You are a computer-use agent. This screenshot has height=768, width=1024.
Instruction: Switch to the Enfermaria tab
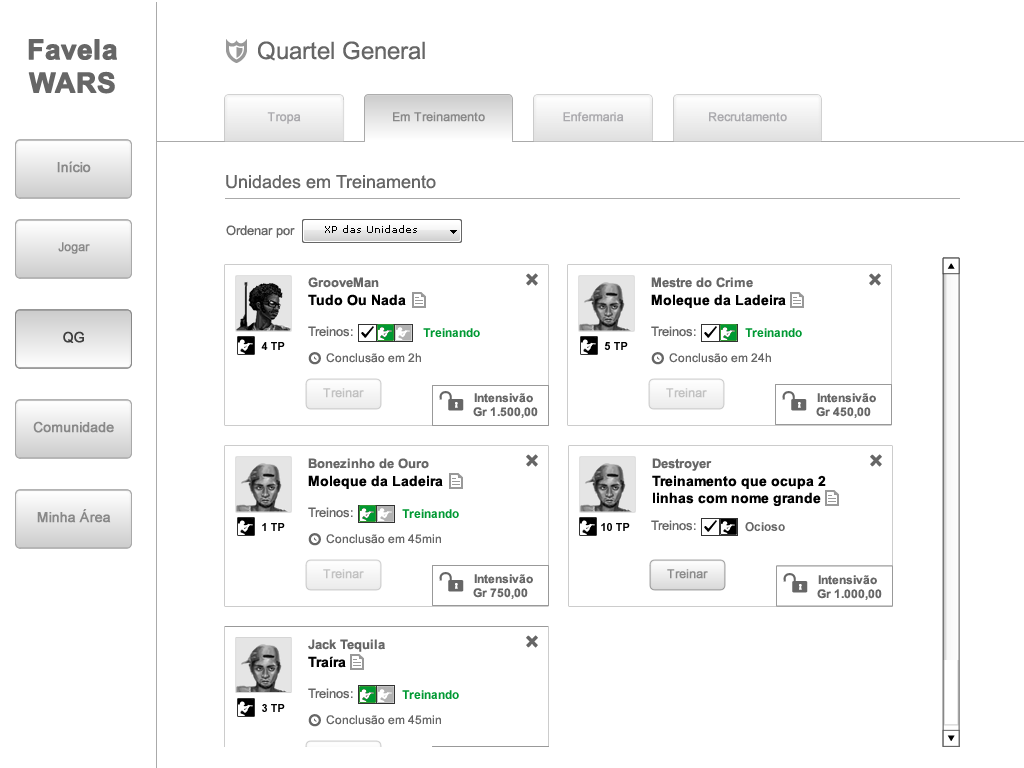pyautogui.click(x=593, y=117)
